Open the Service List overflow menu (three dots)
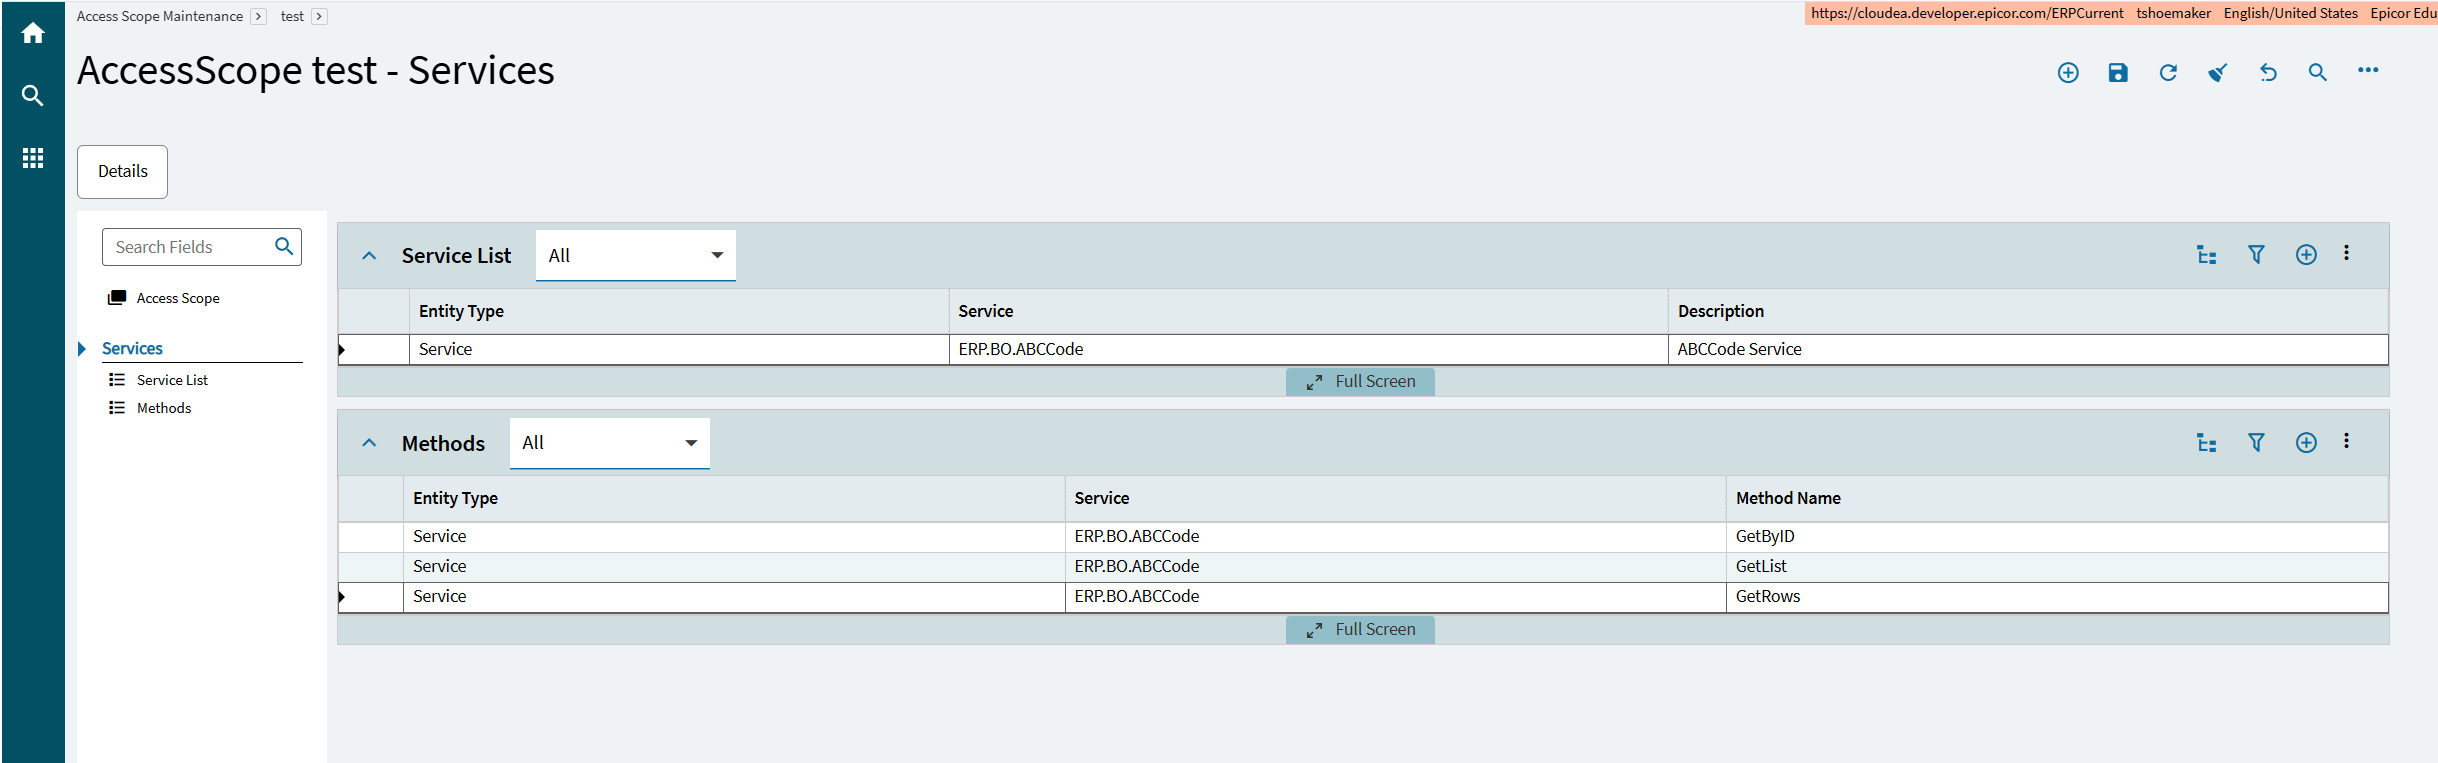The image size is (2438, 763). coord(2346,253)
